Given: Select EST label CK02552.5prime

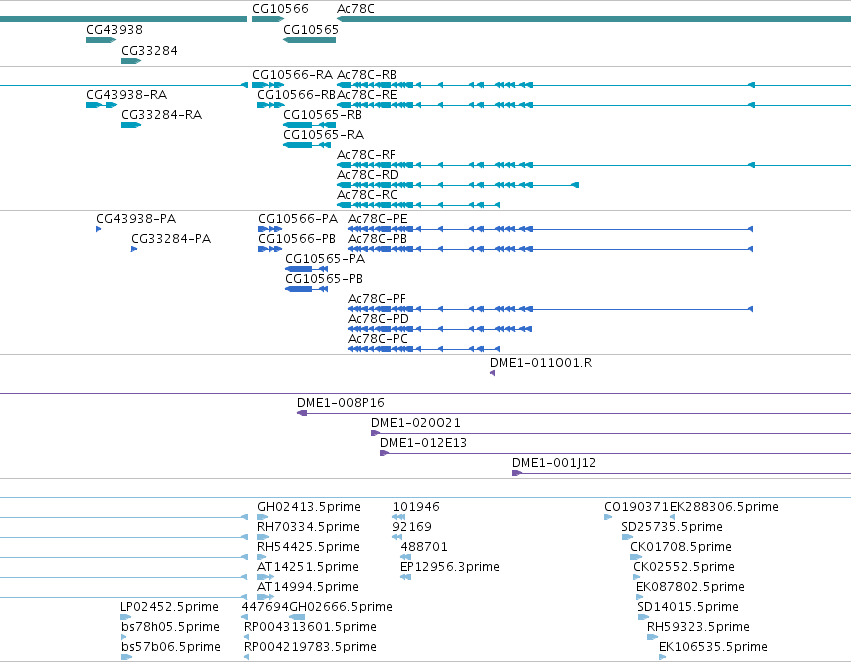Looking at the screenshot, I should pyautogui.click(x=684, y=567).
